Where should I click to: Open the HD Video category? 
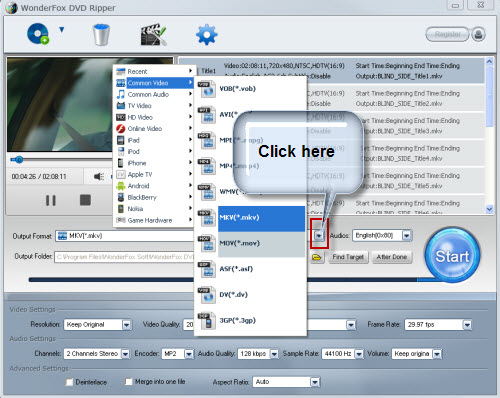click(154, 117)
